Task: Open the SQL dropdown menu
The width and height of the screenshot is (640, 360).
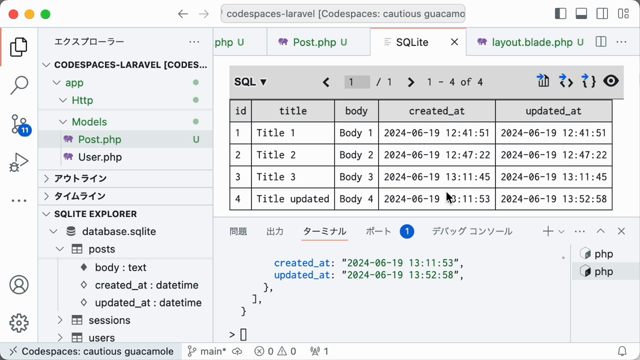Action: [x=250, y=82]
